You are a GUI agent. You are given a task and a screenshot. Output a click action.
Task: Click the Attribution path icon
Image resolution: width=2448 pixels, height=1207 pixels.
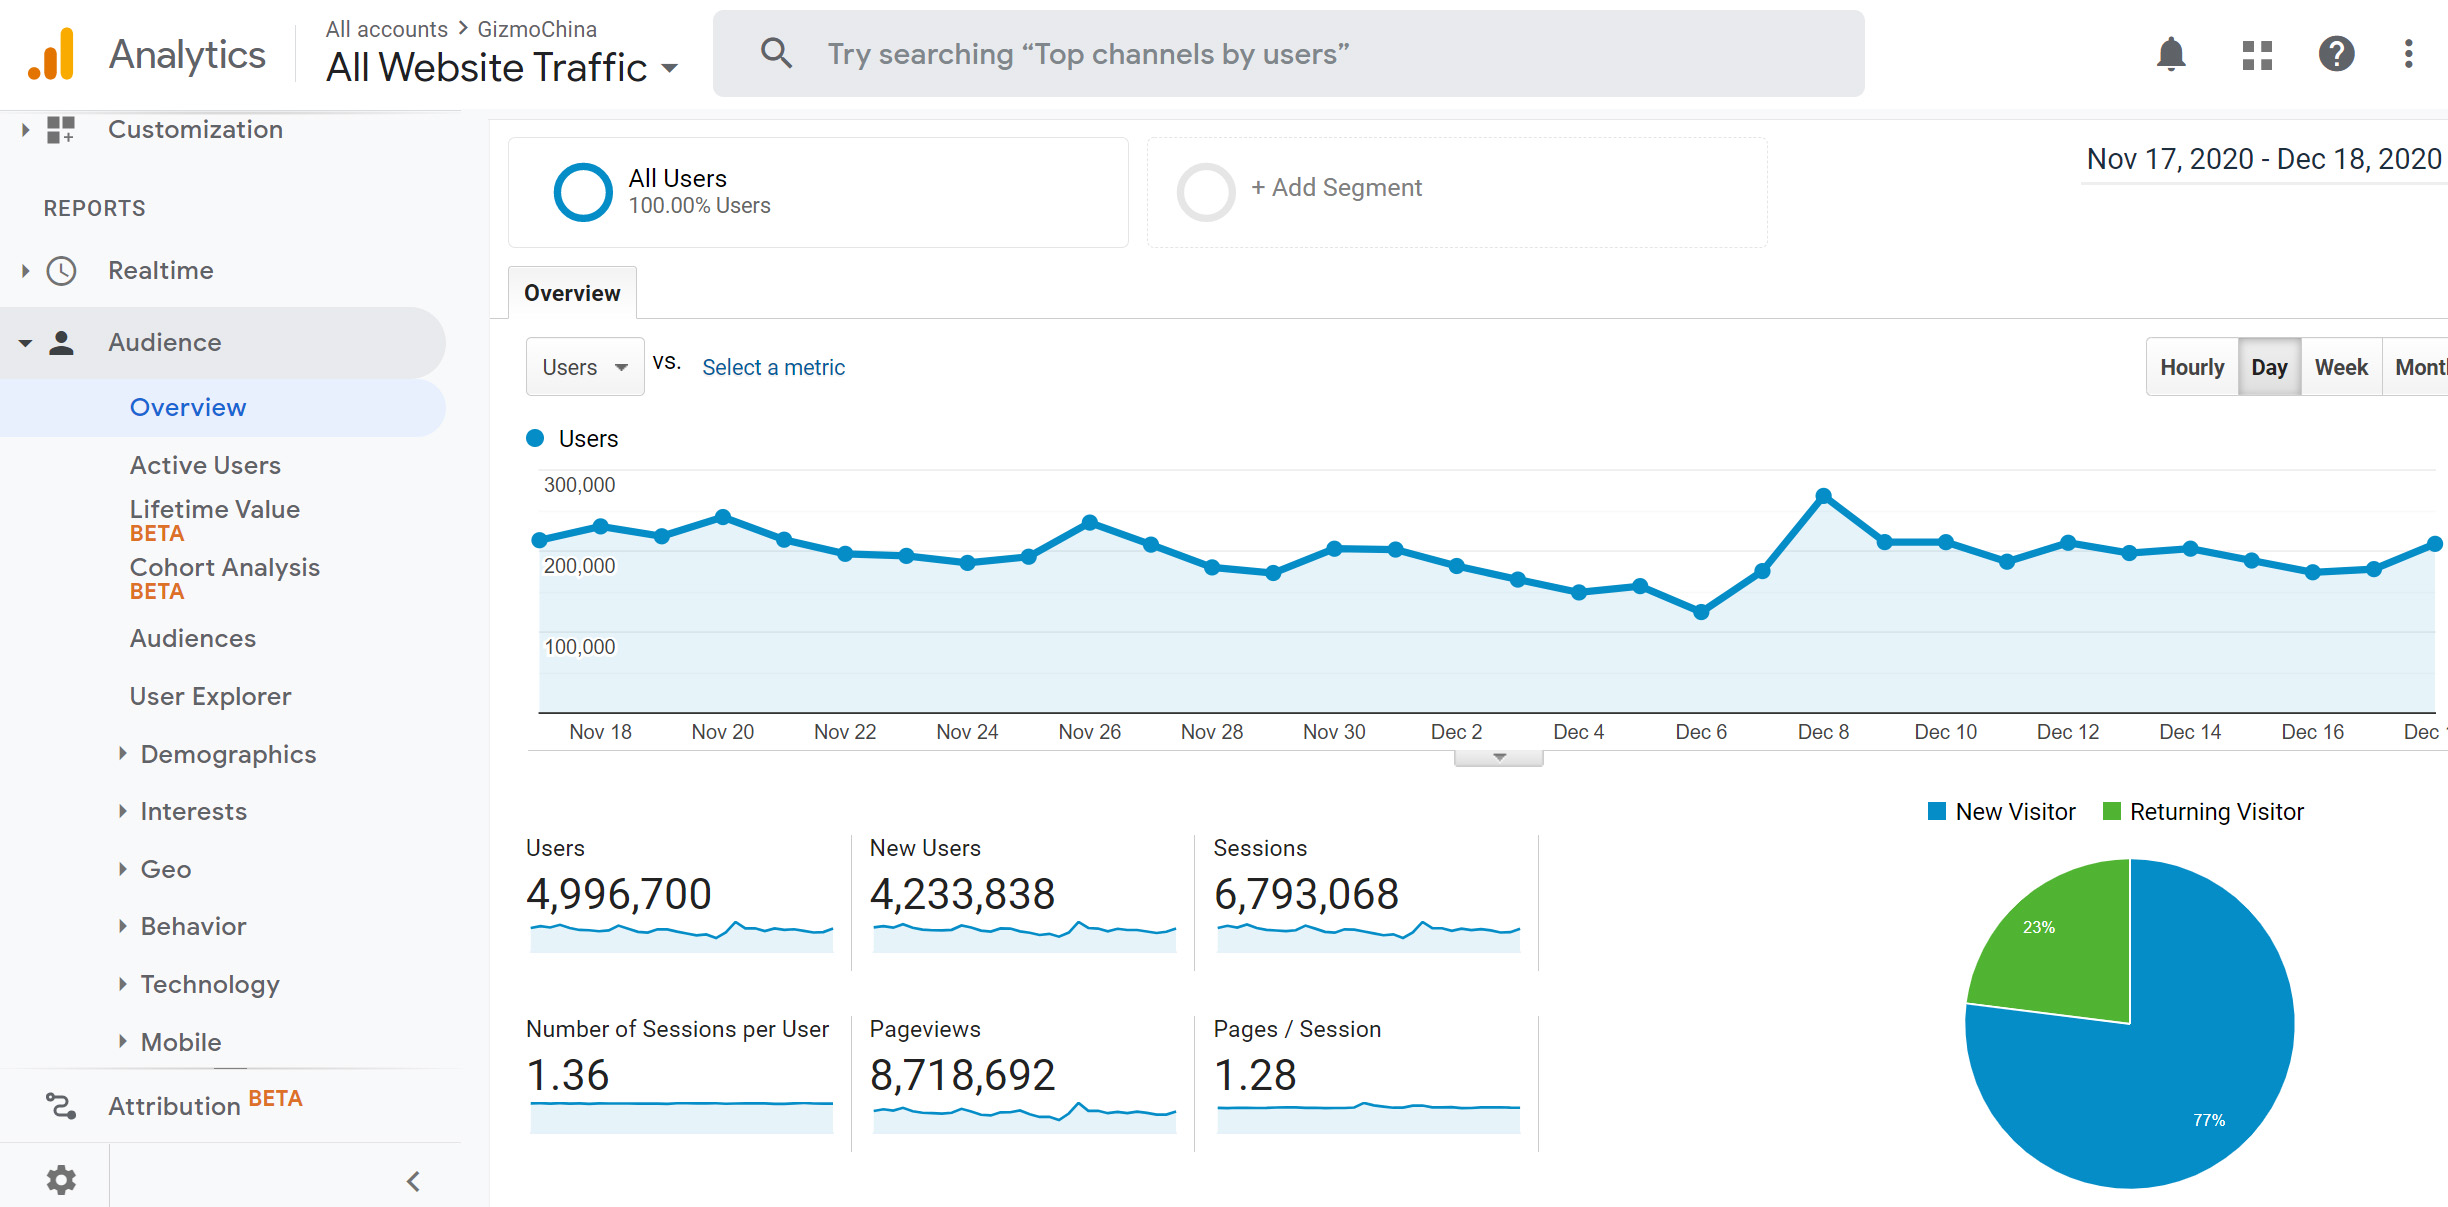(x=61, y=1105)
